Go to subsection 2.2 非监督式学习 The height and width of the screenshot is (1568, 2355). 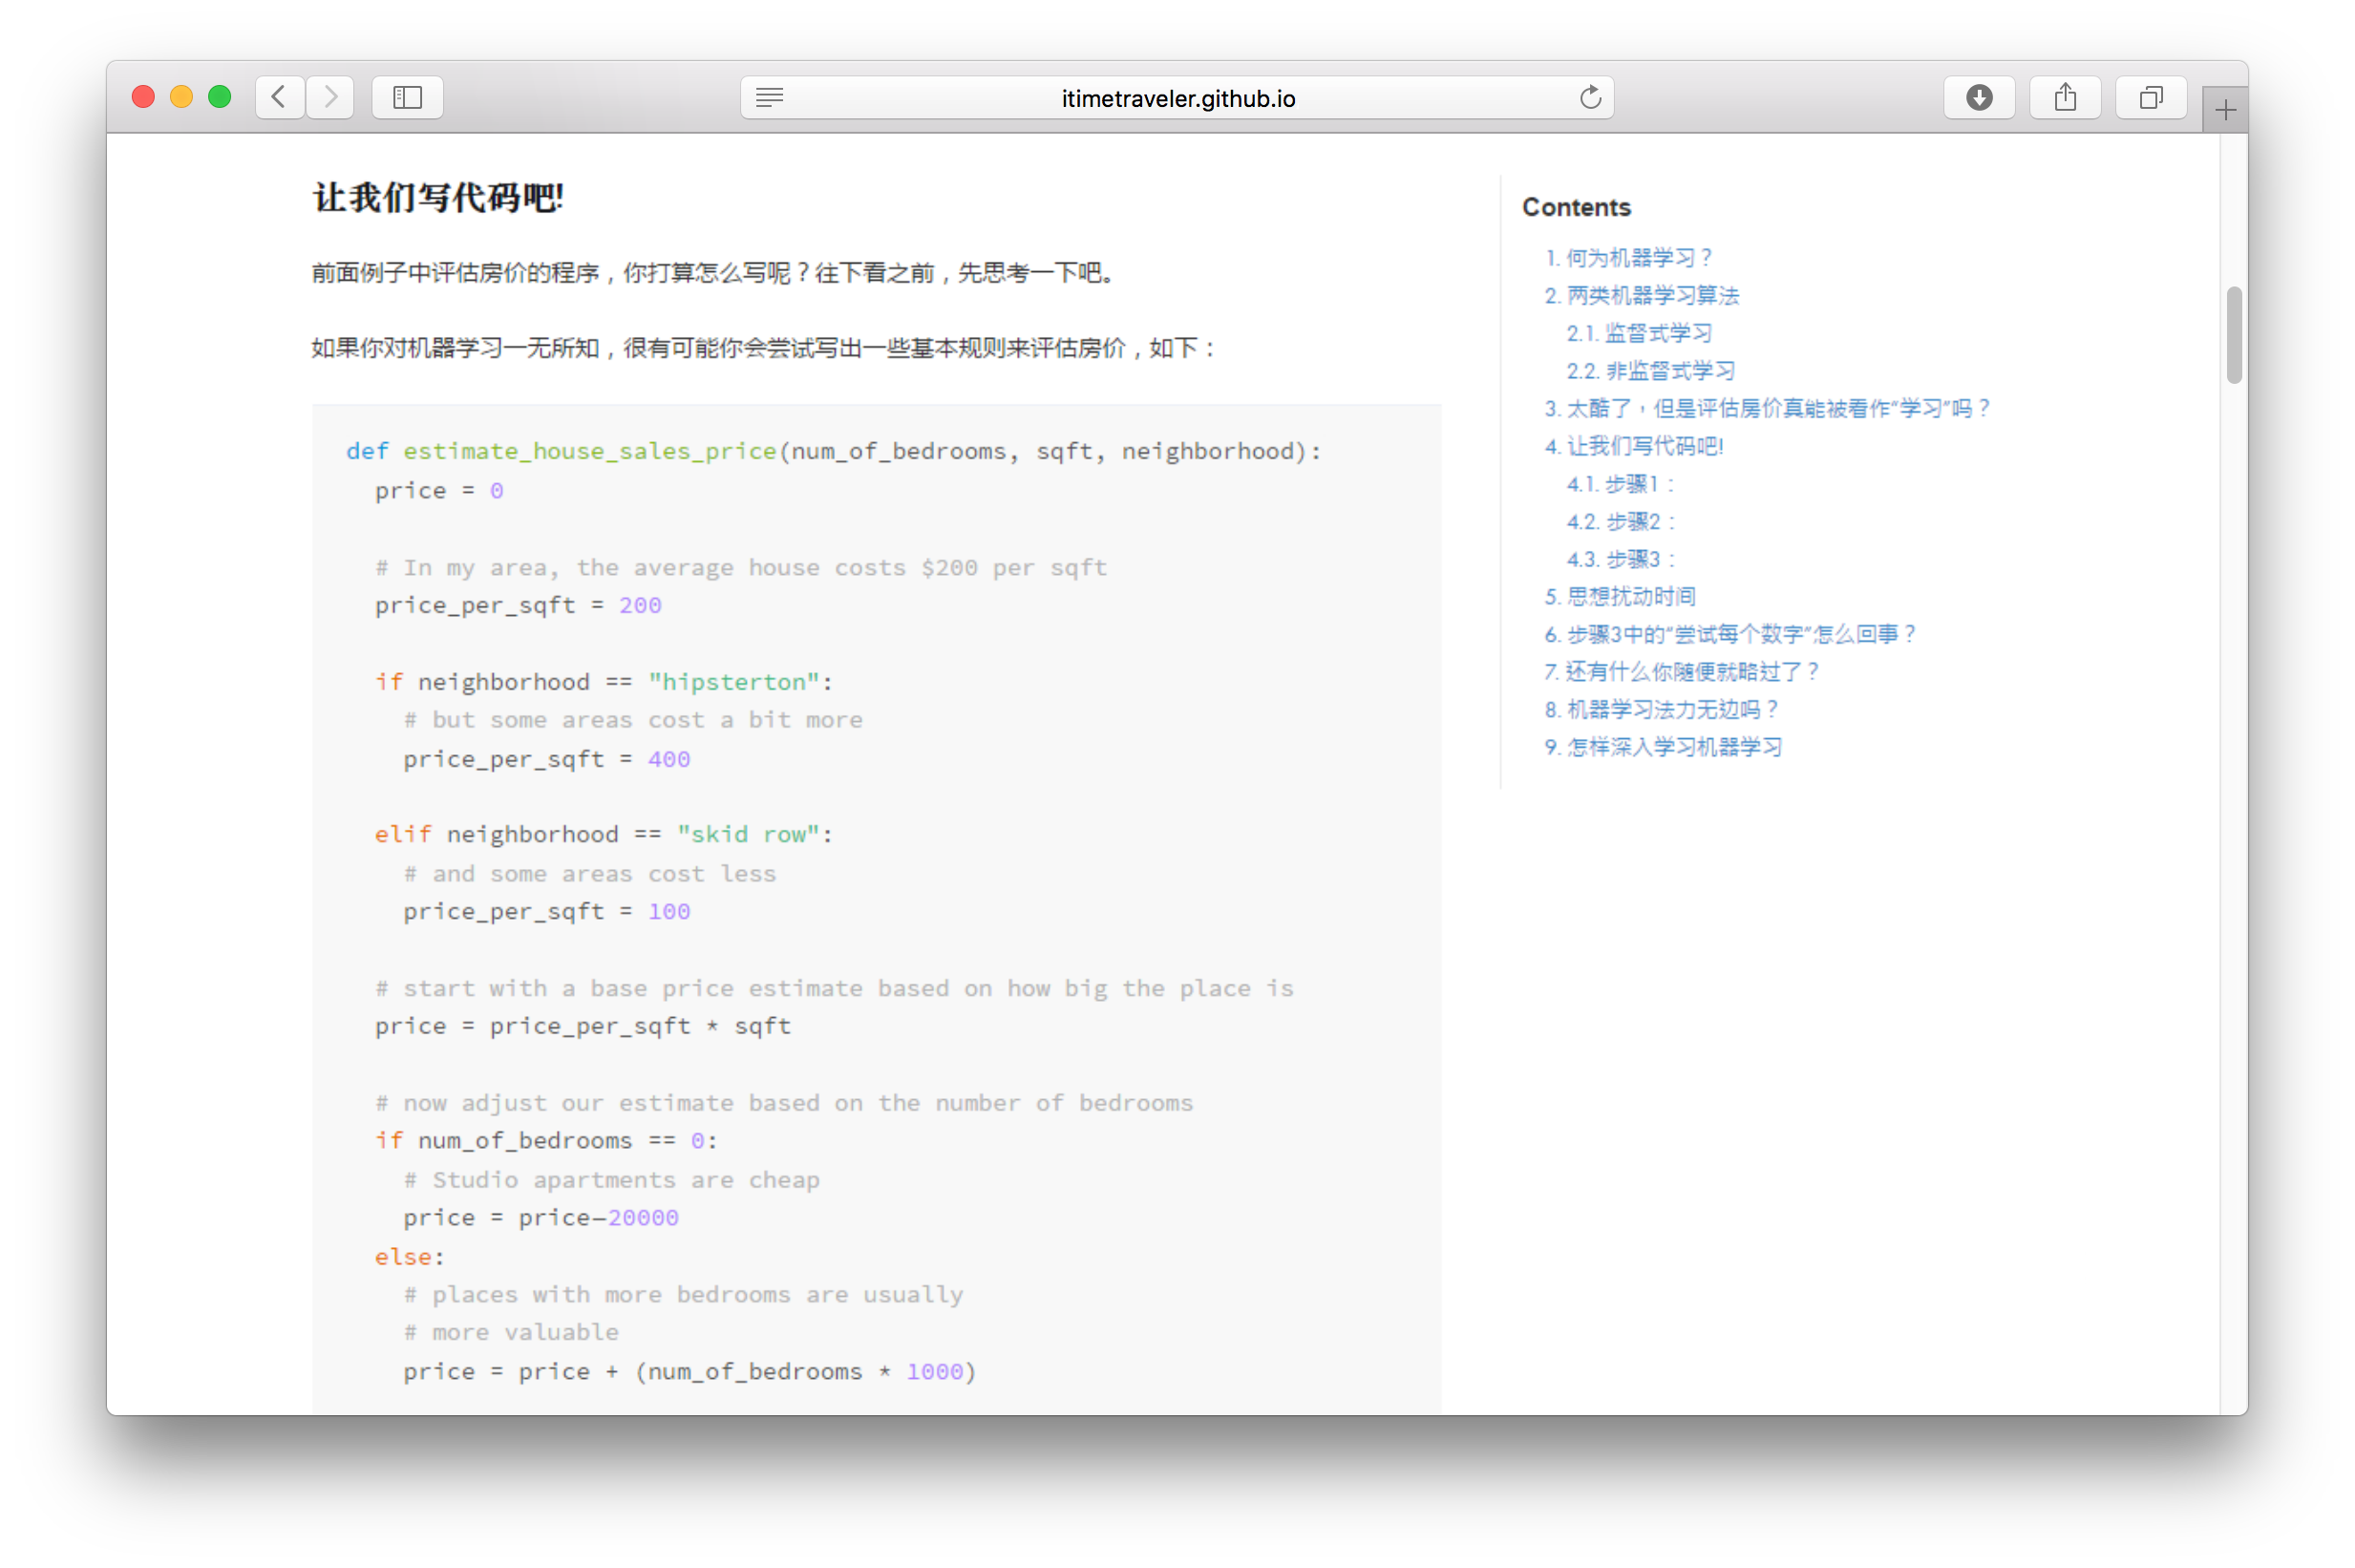coord(1650,371)
